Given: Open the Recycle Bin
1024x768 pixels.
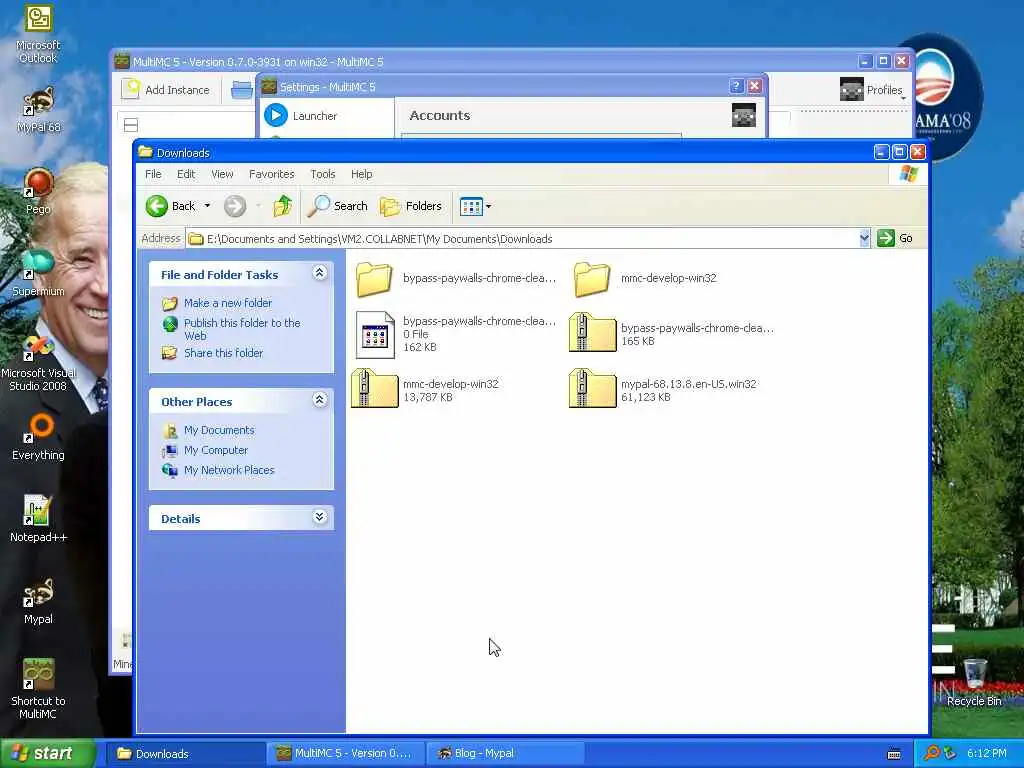Looking at the screenshot, I should pyautogui.click(x=974, y=682).
